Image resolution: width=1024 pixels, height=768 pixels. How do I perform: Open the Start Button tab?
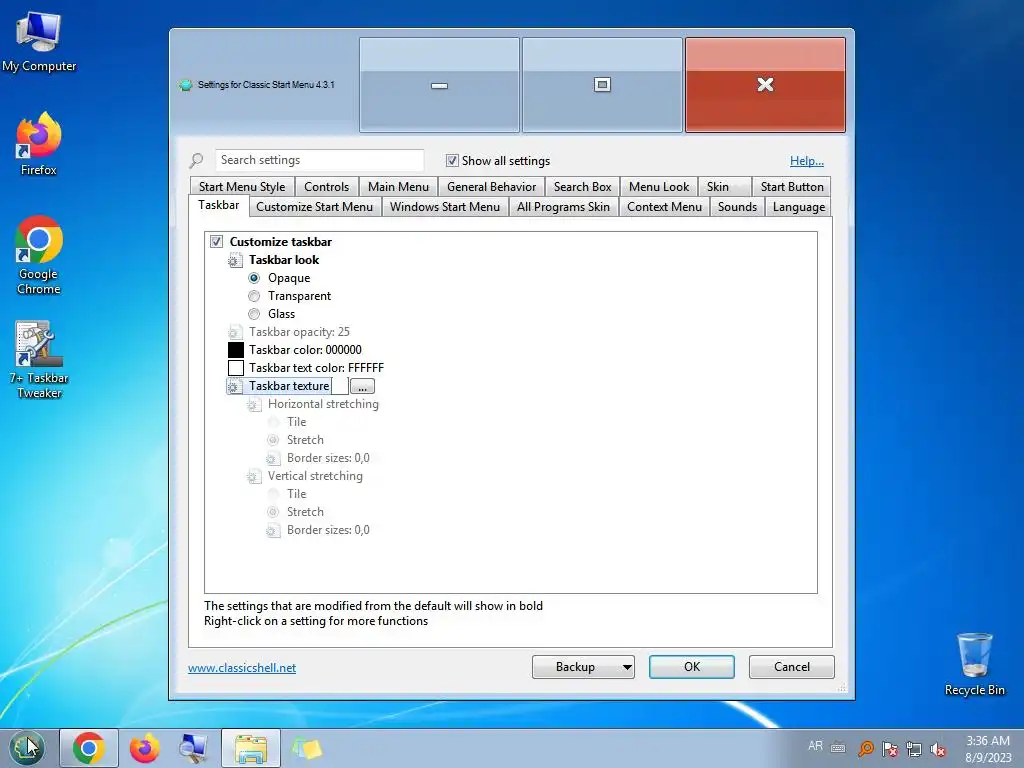coord(792,187)
